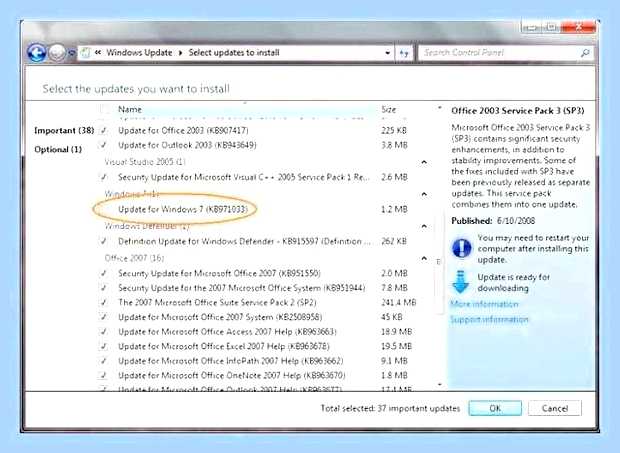Collapse the Windows Defender group chevron

pos(424,226)
